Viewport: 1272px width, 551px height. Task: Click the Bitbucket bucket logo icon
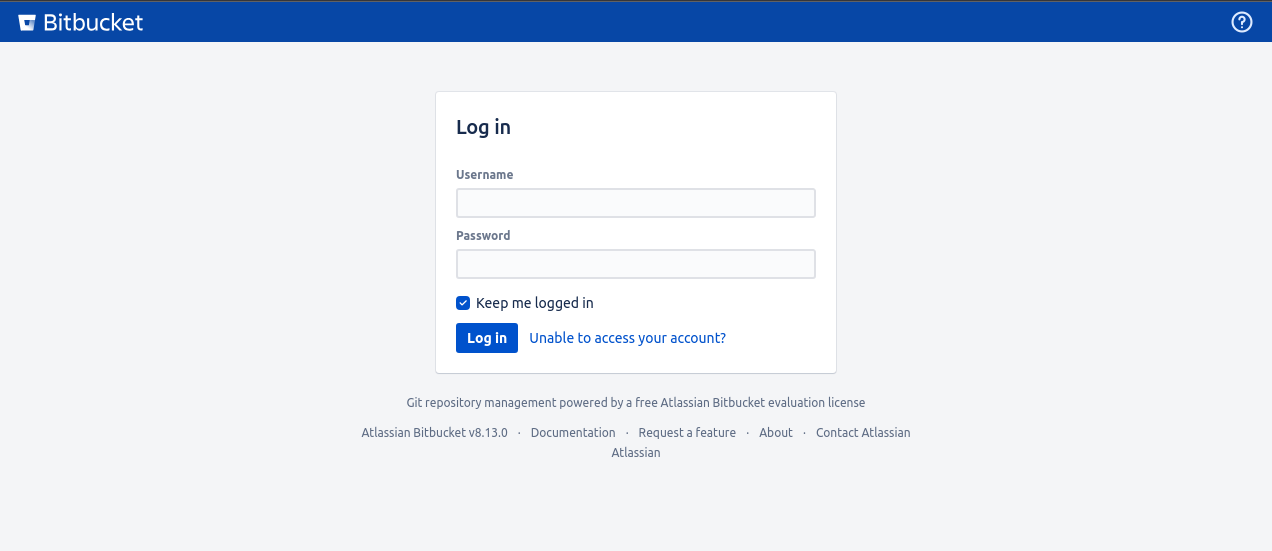[27, 22]
